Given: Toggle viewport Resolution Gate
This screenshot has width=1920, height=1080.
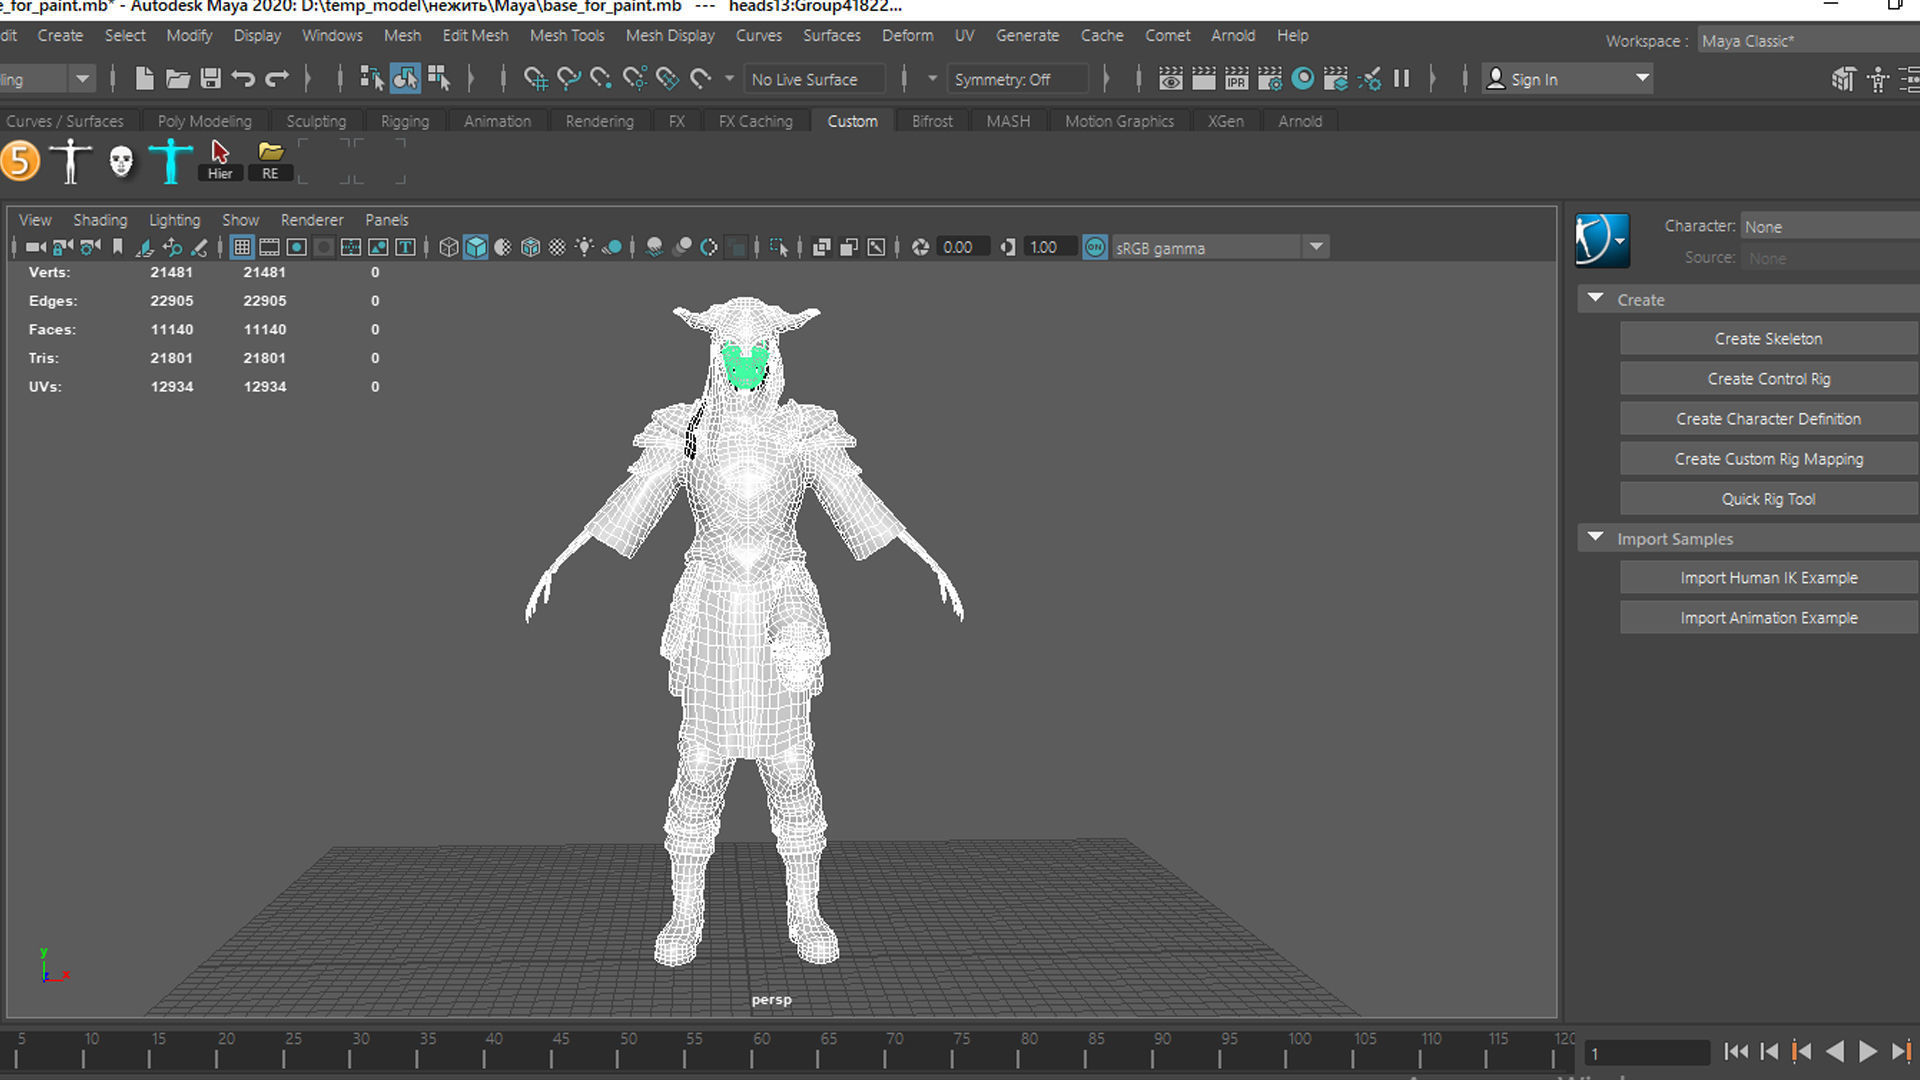Looking at the screenshot, I should coord(297,247).
